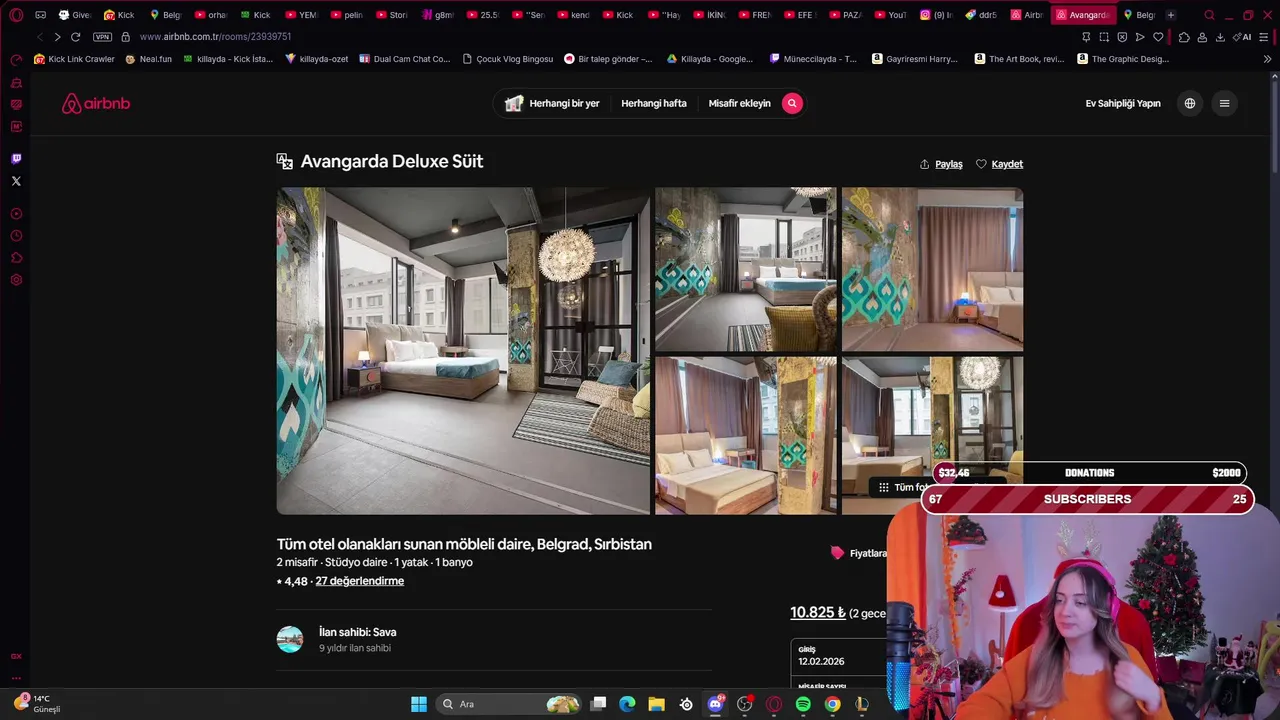1280x720 pixels.
Task: Open the browser tab search magnifier
Action: (1209, 15)
